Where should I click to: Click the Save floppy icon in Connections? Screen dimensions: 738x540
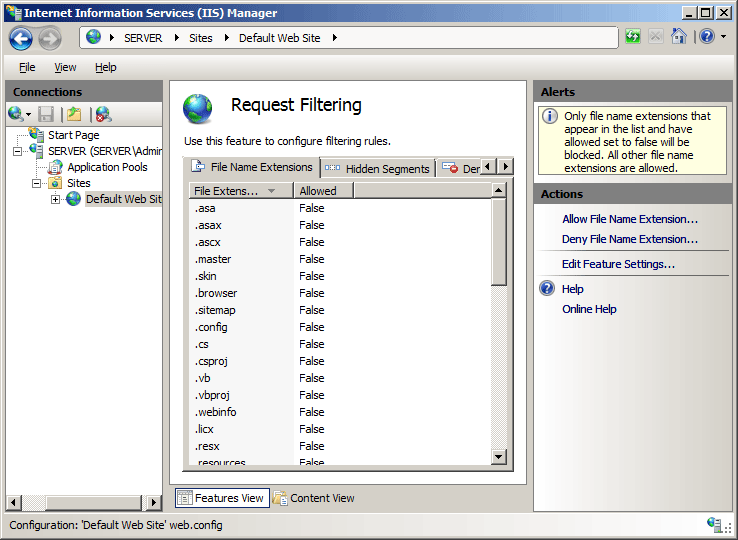click(46, 114)
